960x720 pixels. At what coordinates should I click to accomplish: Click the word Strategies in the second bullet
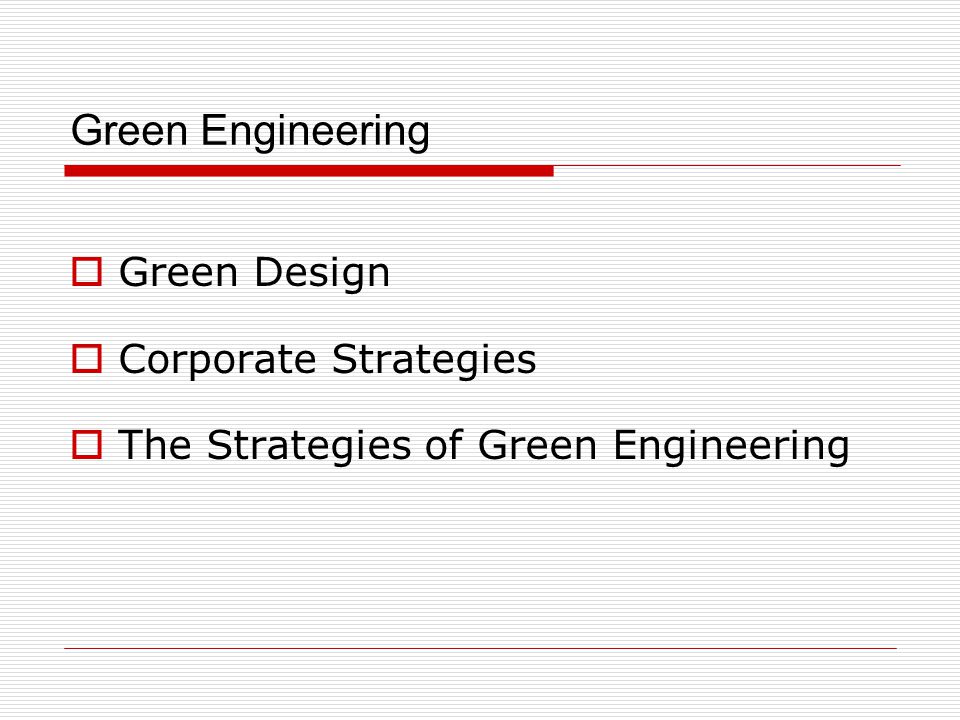(x=434, y=360)
